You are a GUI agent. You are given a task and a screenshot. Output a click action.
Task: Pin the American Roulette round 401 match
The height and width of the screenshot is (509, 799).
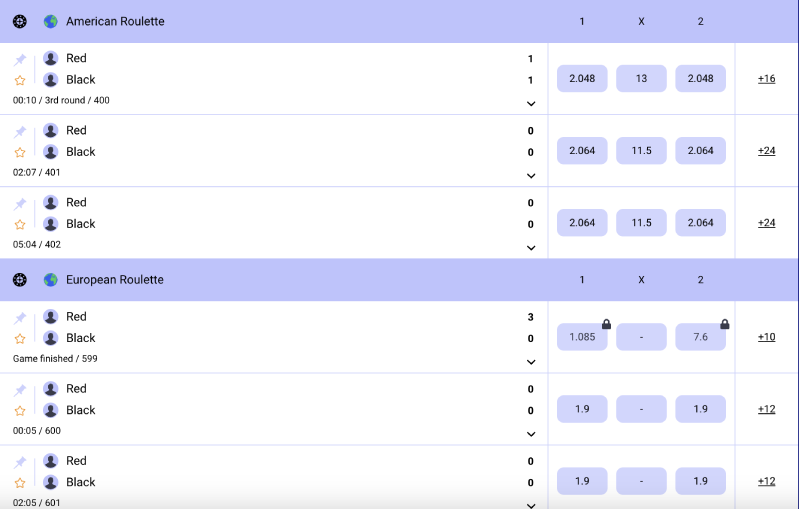(x=20, y=132)
